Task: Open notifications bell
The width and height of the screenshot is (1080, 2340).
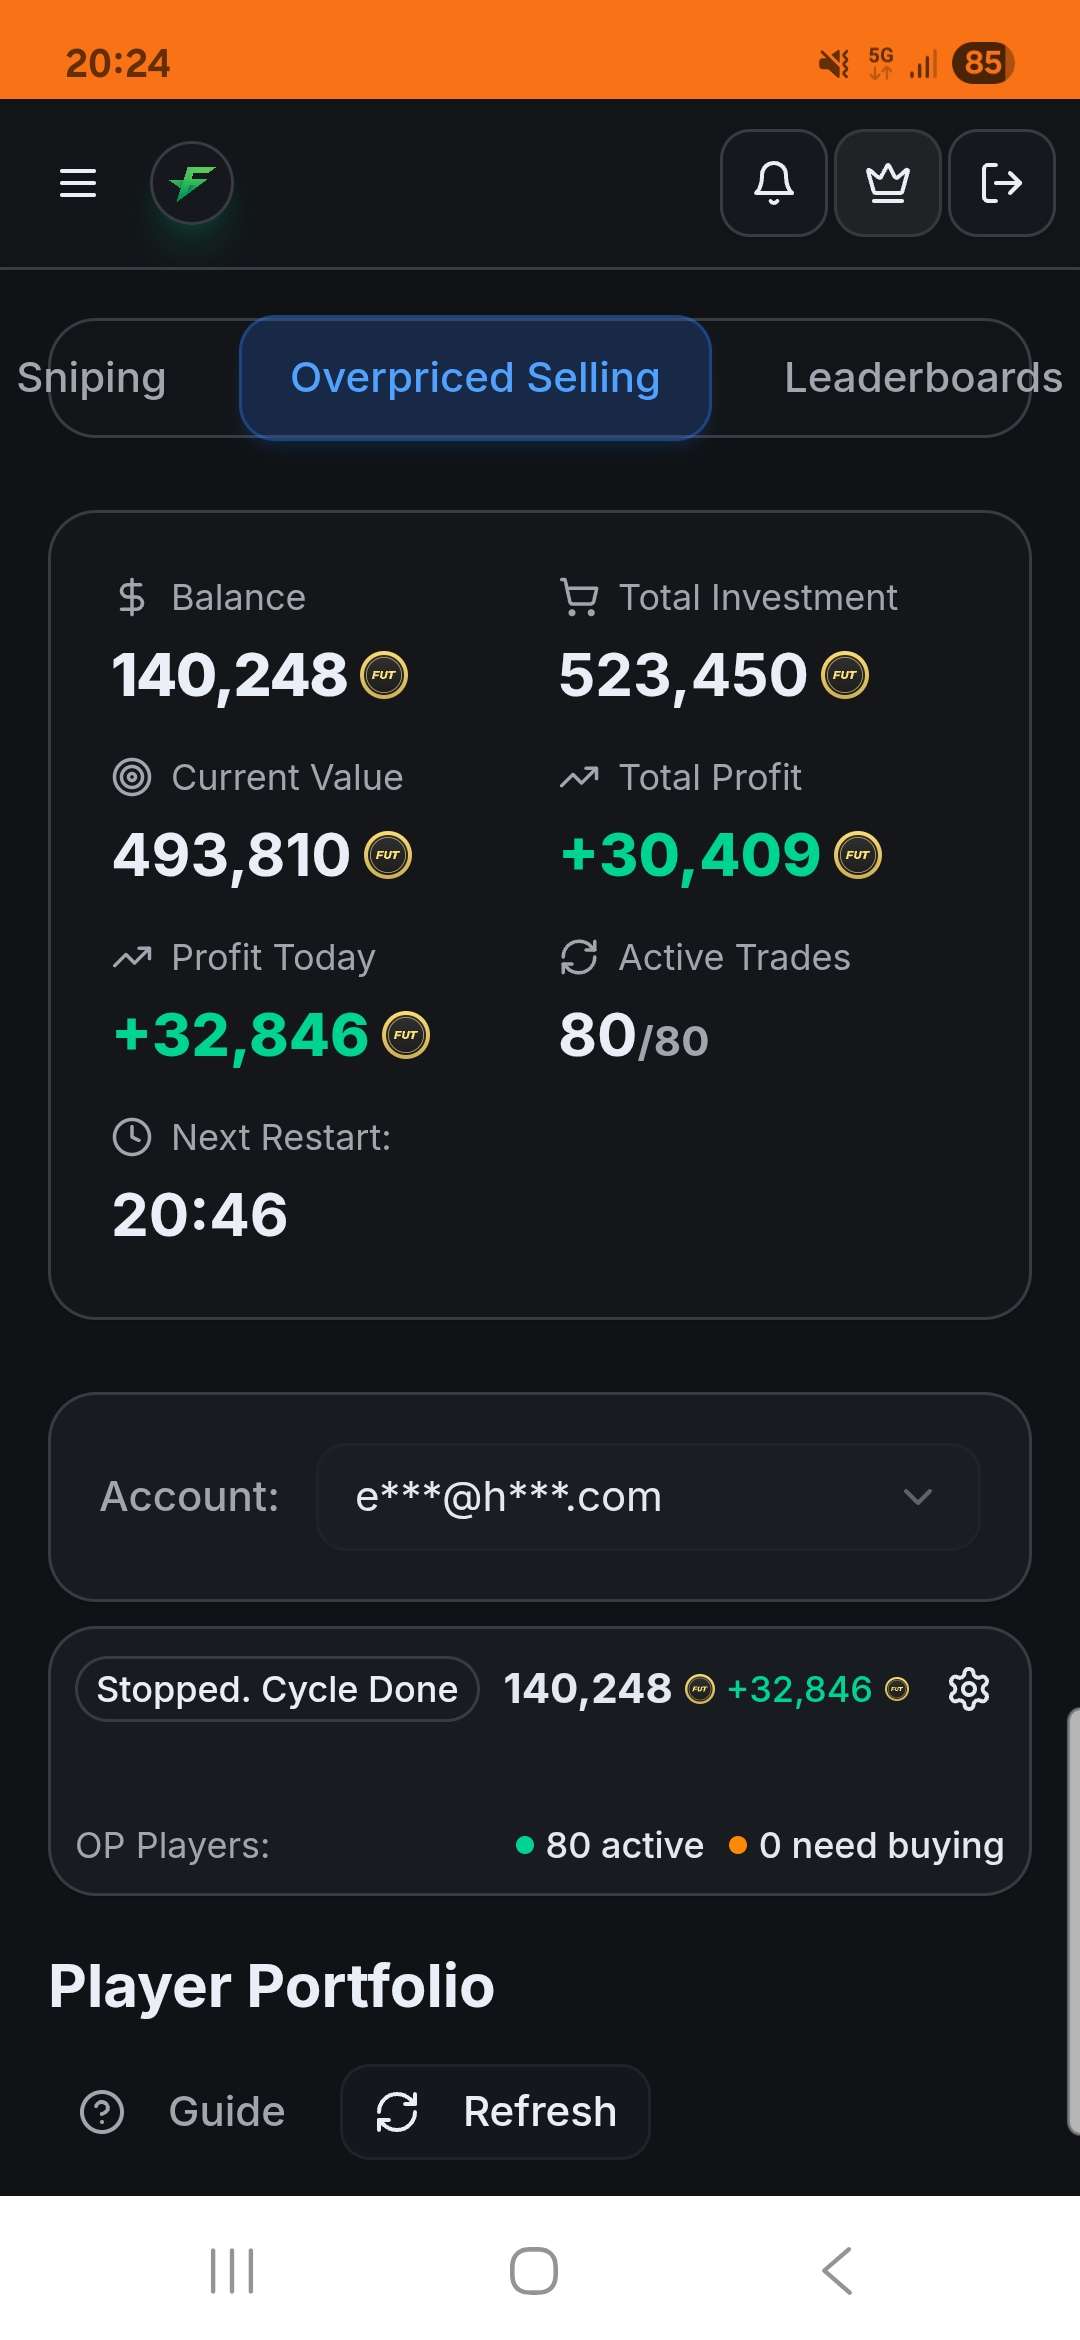Action: pos(773,183)
